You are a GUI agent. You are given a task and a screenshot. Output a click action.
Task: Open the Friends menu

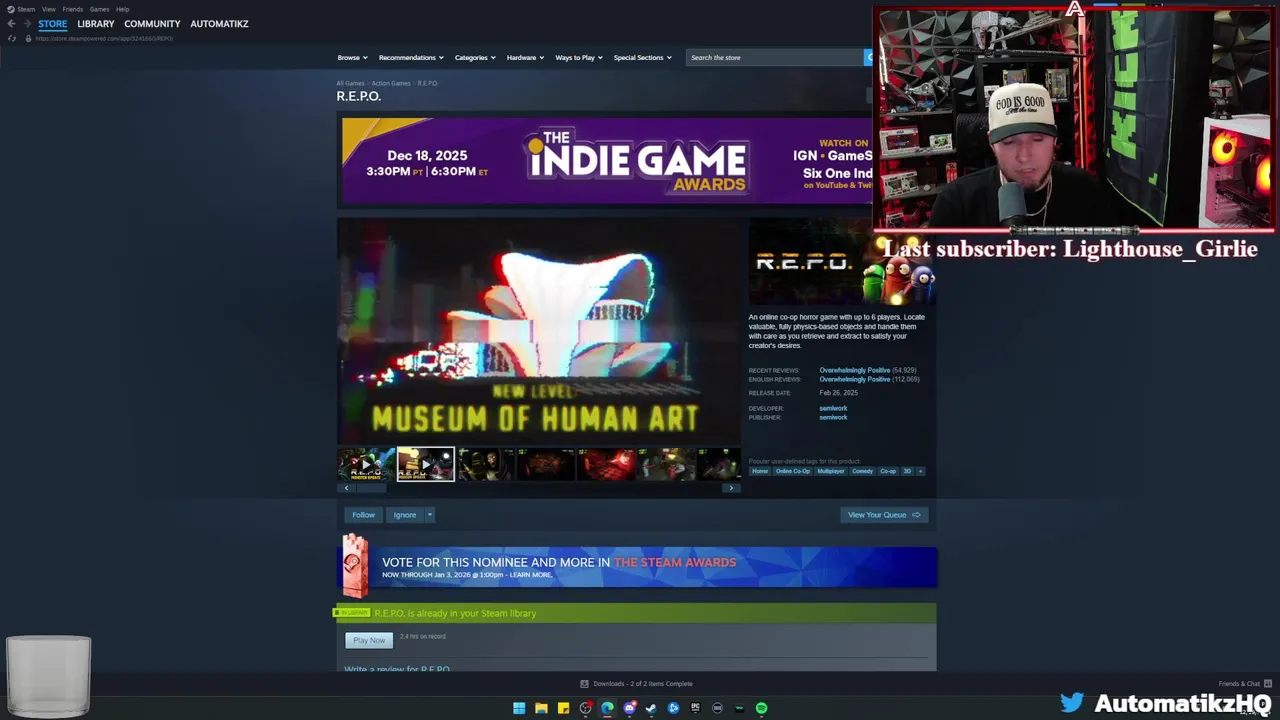[72, 9]
